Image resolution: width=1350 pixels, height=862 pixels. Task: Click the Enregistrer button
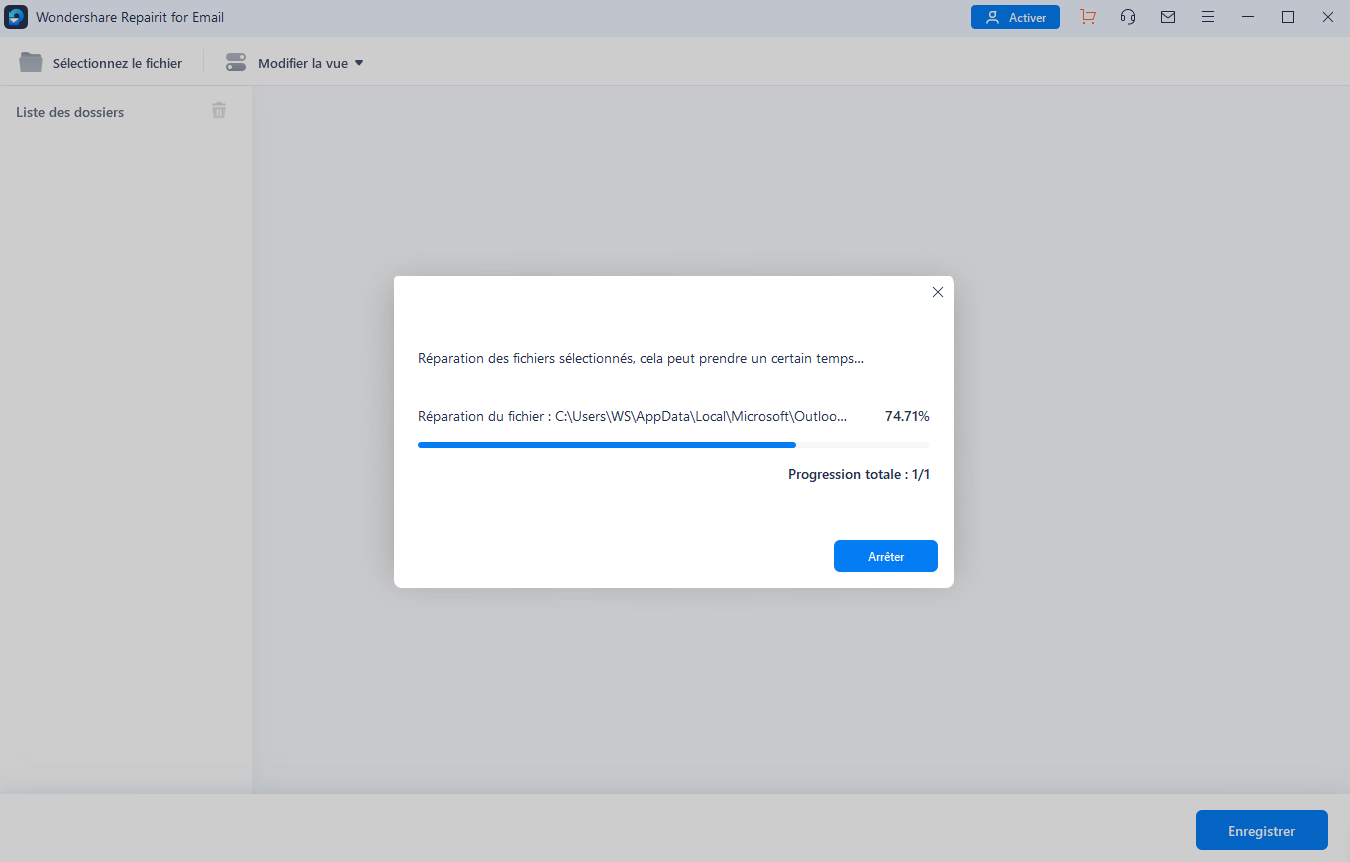pyautogui.click(x=1262, y=830)
